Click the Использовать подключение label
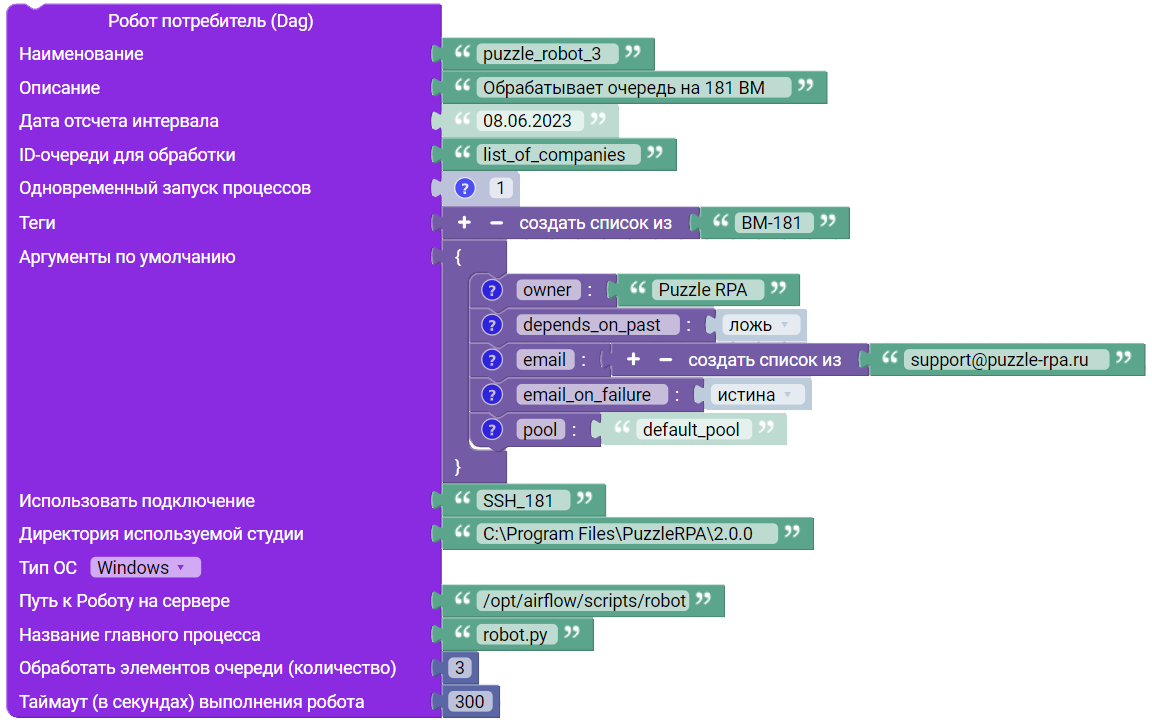Viewport: 1152px width, 727px height. (x=137, y=501)
